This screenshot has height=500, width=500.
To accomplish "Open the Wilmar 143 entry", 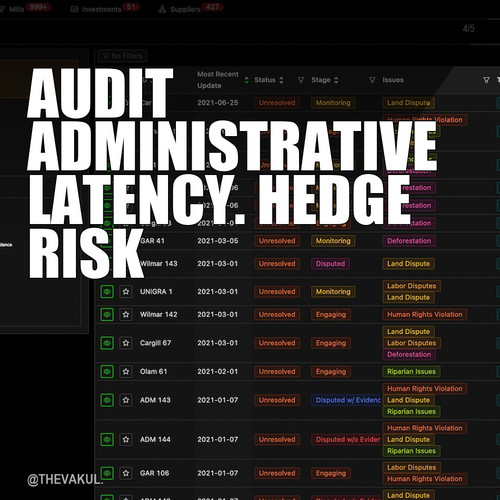I will point(159,264).
